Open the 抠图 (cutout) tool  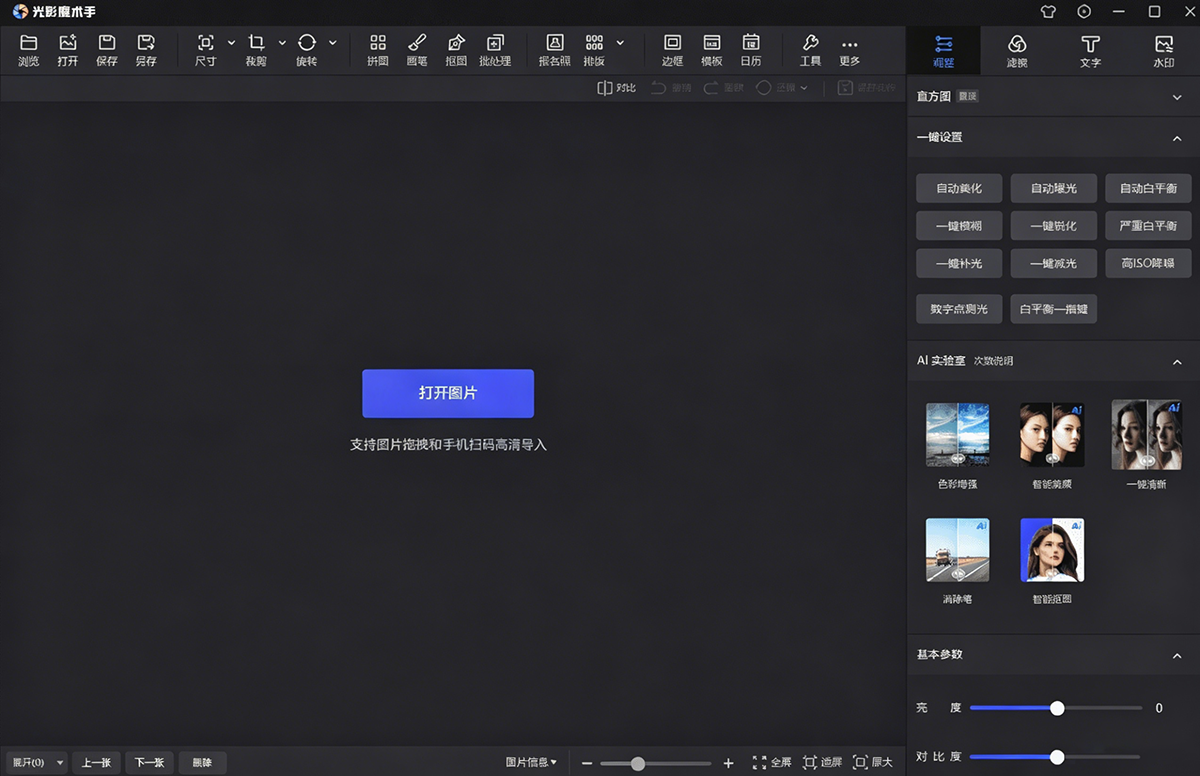click(456, 50)
